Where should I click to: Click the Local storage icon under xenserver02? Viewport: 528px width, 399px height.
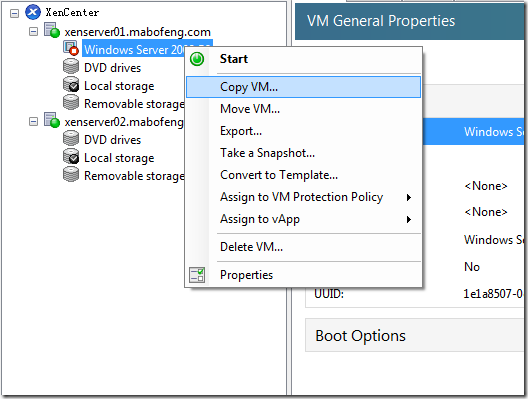tap(71, 156)
